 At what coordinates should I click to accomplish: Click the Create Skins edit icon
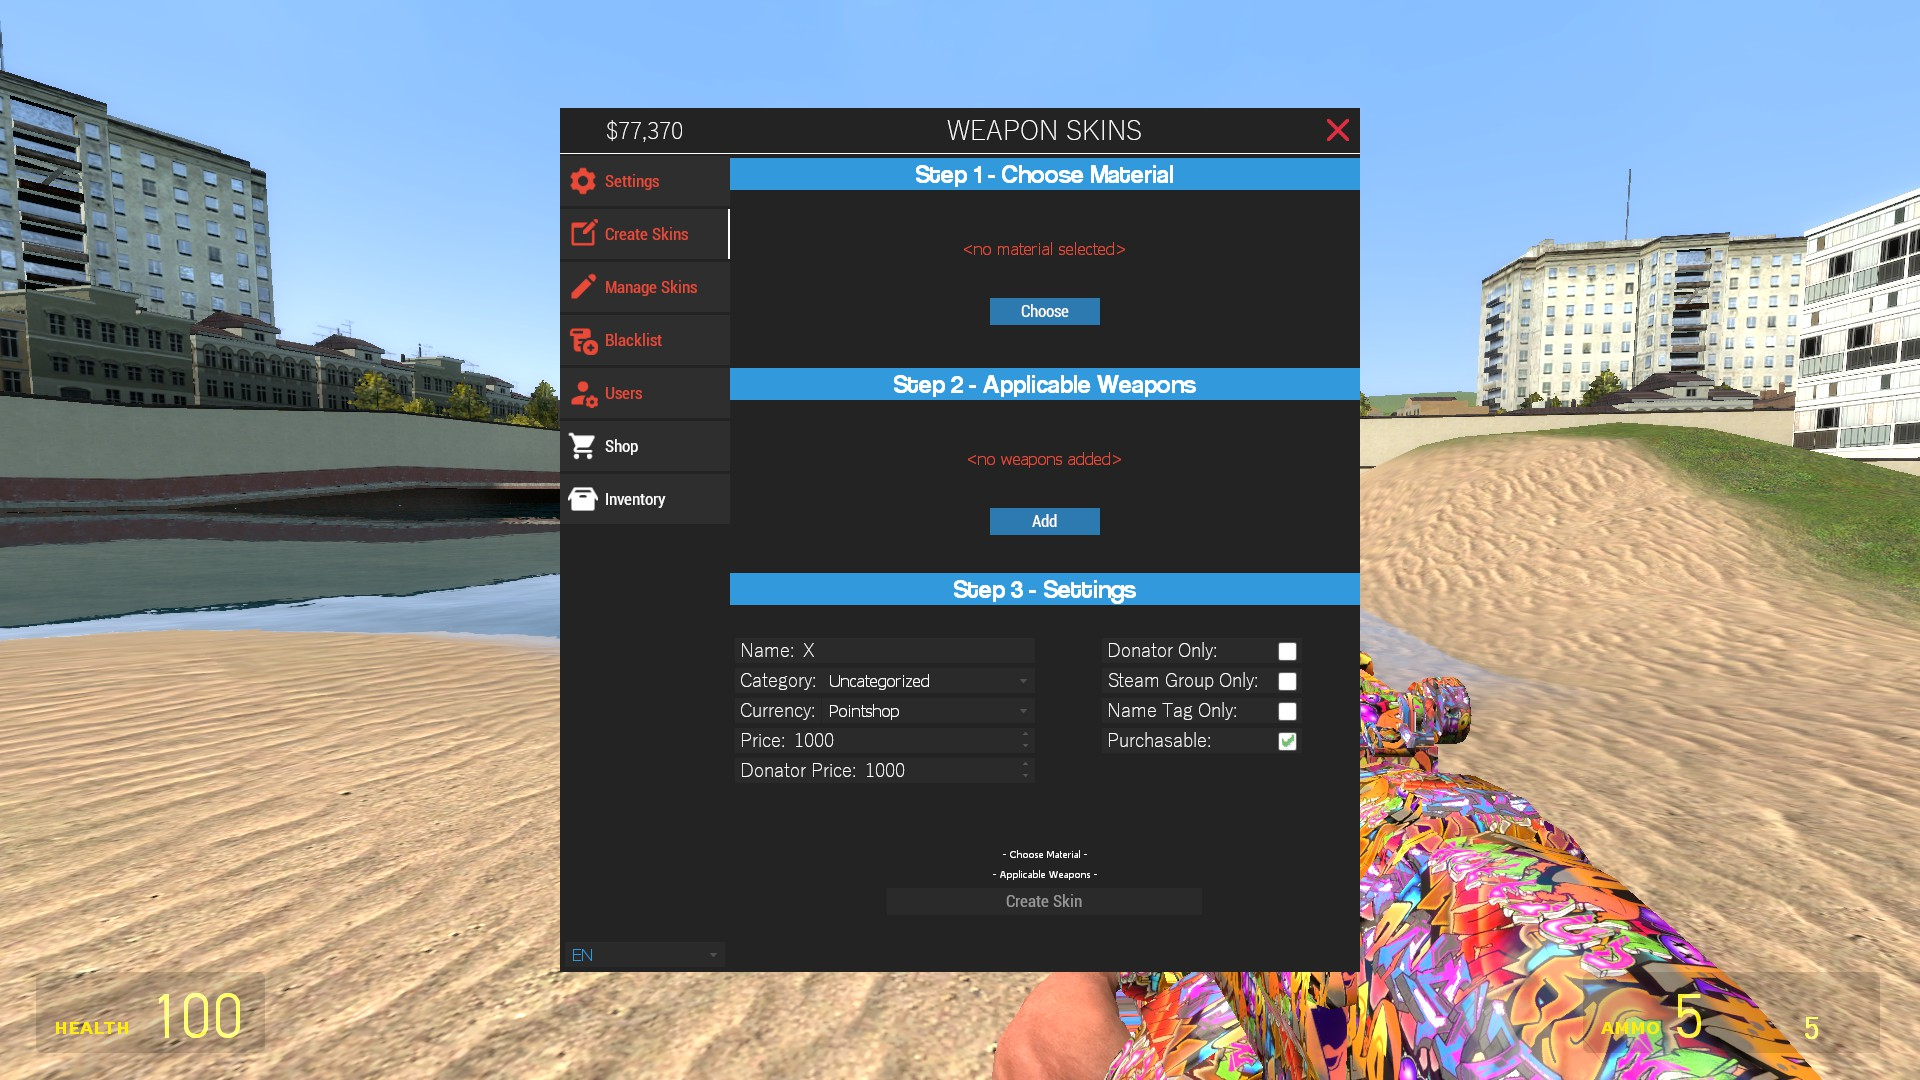(x=584, y=234)
